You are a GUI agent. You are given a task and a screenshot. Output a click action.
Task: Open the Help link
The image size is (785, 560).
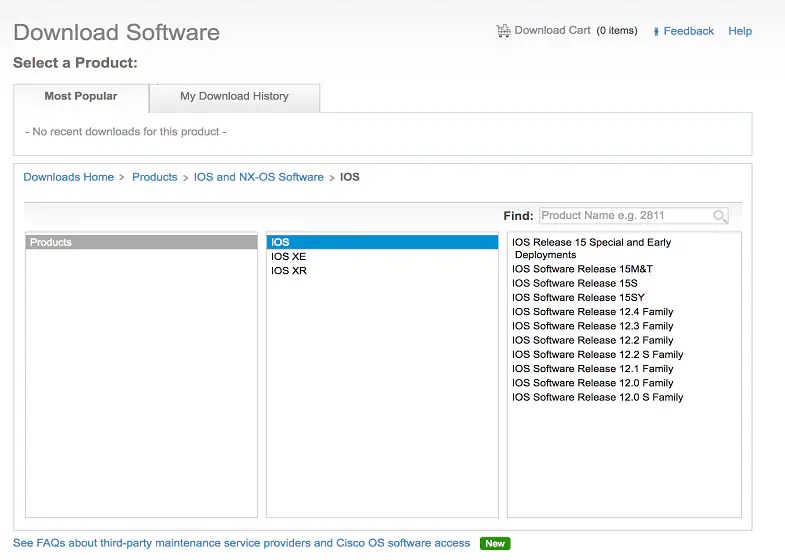[739, 31]
